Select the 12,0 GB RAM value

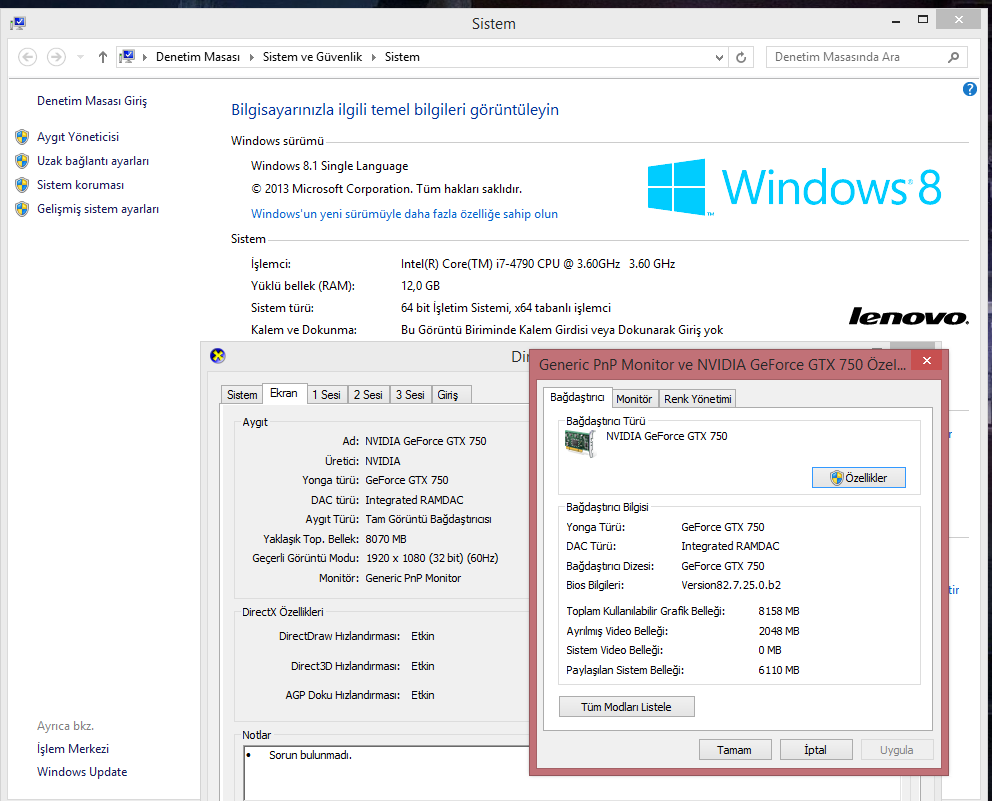pyautogui.click(x=420, y=286)
